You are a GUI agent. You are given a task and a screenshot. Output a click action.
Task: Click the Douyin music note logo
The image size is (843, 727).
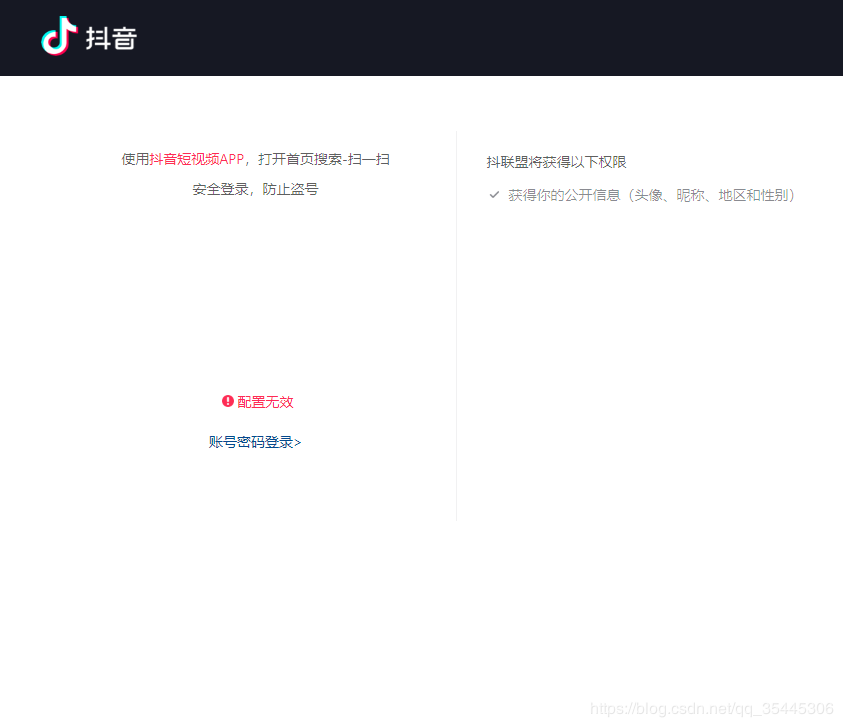(x=59, y=36)
